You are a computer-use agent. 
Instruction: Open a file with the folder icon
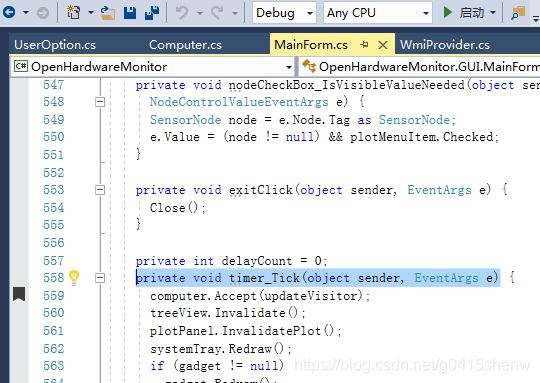(x=108, y=12)
